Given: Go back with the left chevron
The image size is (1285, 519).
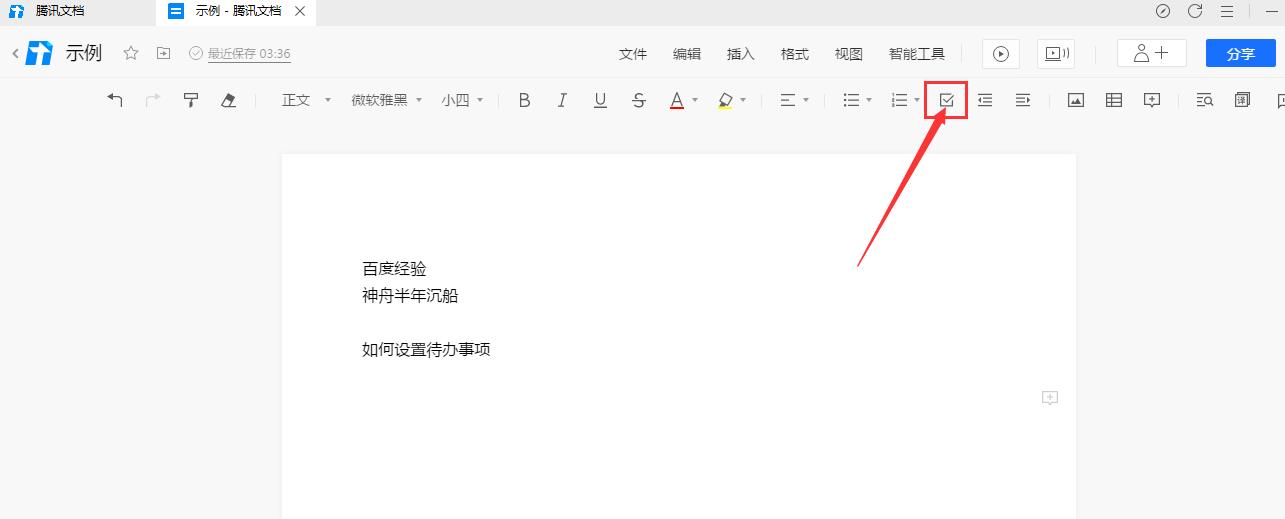Looking at the screenshot, I should 15,54.
